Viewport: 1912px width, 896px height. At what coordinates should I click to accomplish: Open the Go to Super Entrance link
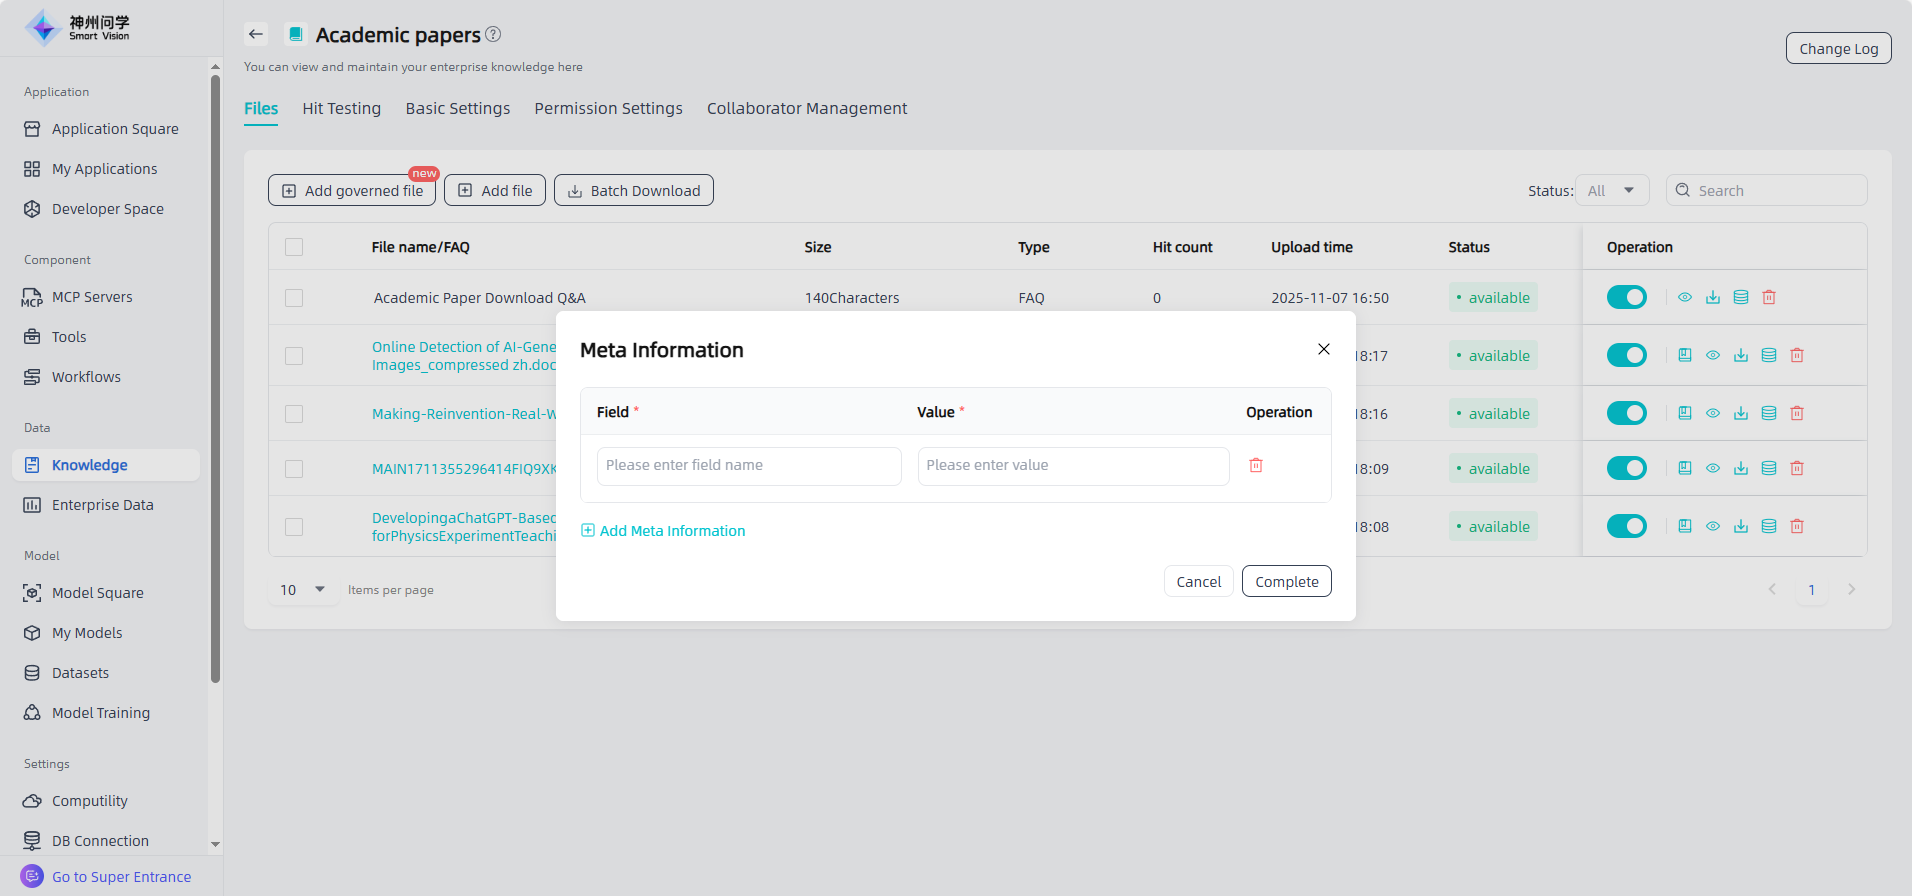(x=121, y=877)
